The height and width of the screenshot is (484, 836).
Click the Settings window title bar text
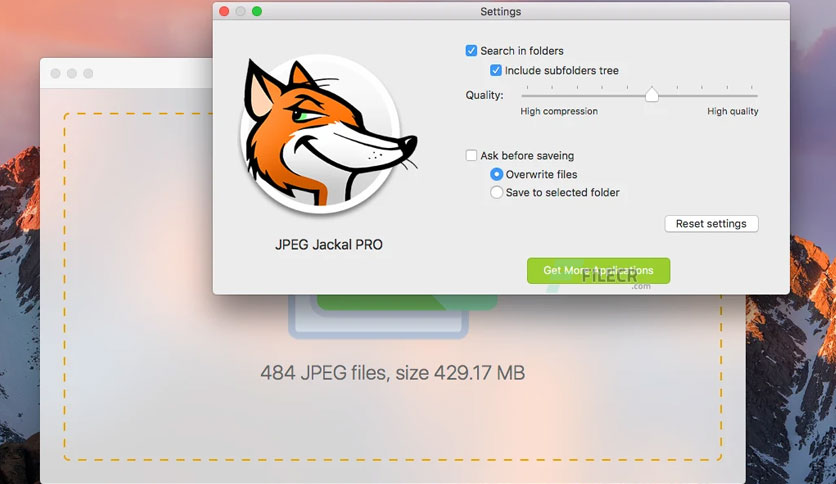(x=501, y=11)
